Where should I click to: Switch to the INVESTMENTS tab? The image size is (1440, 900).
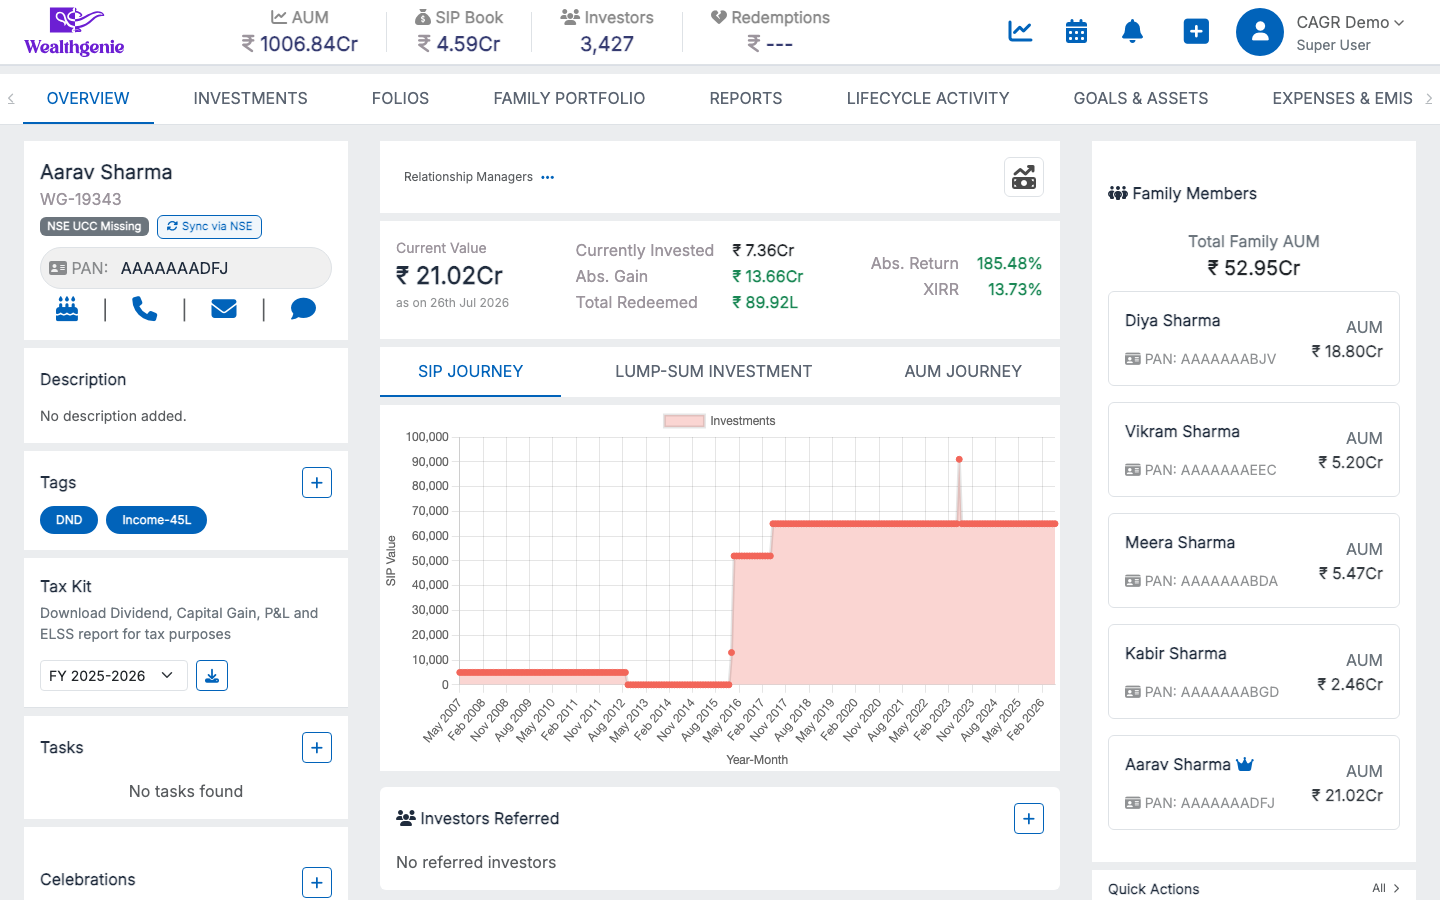tap(250, 98)
